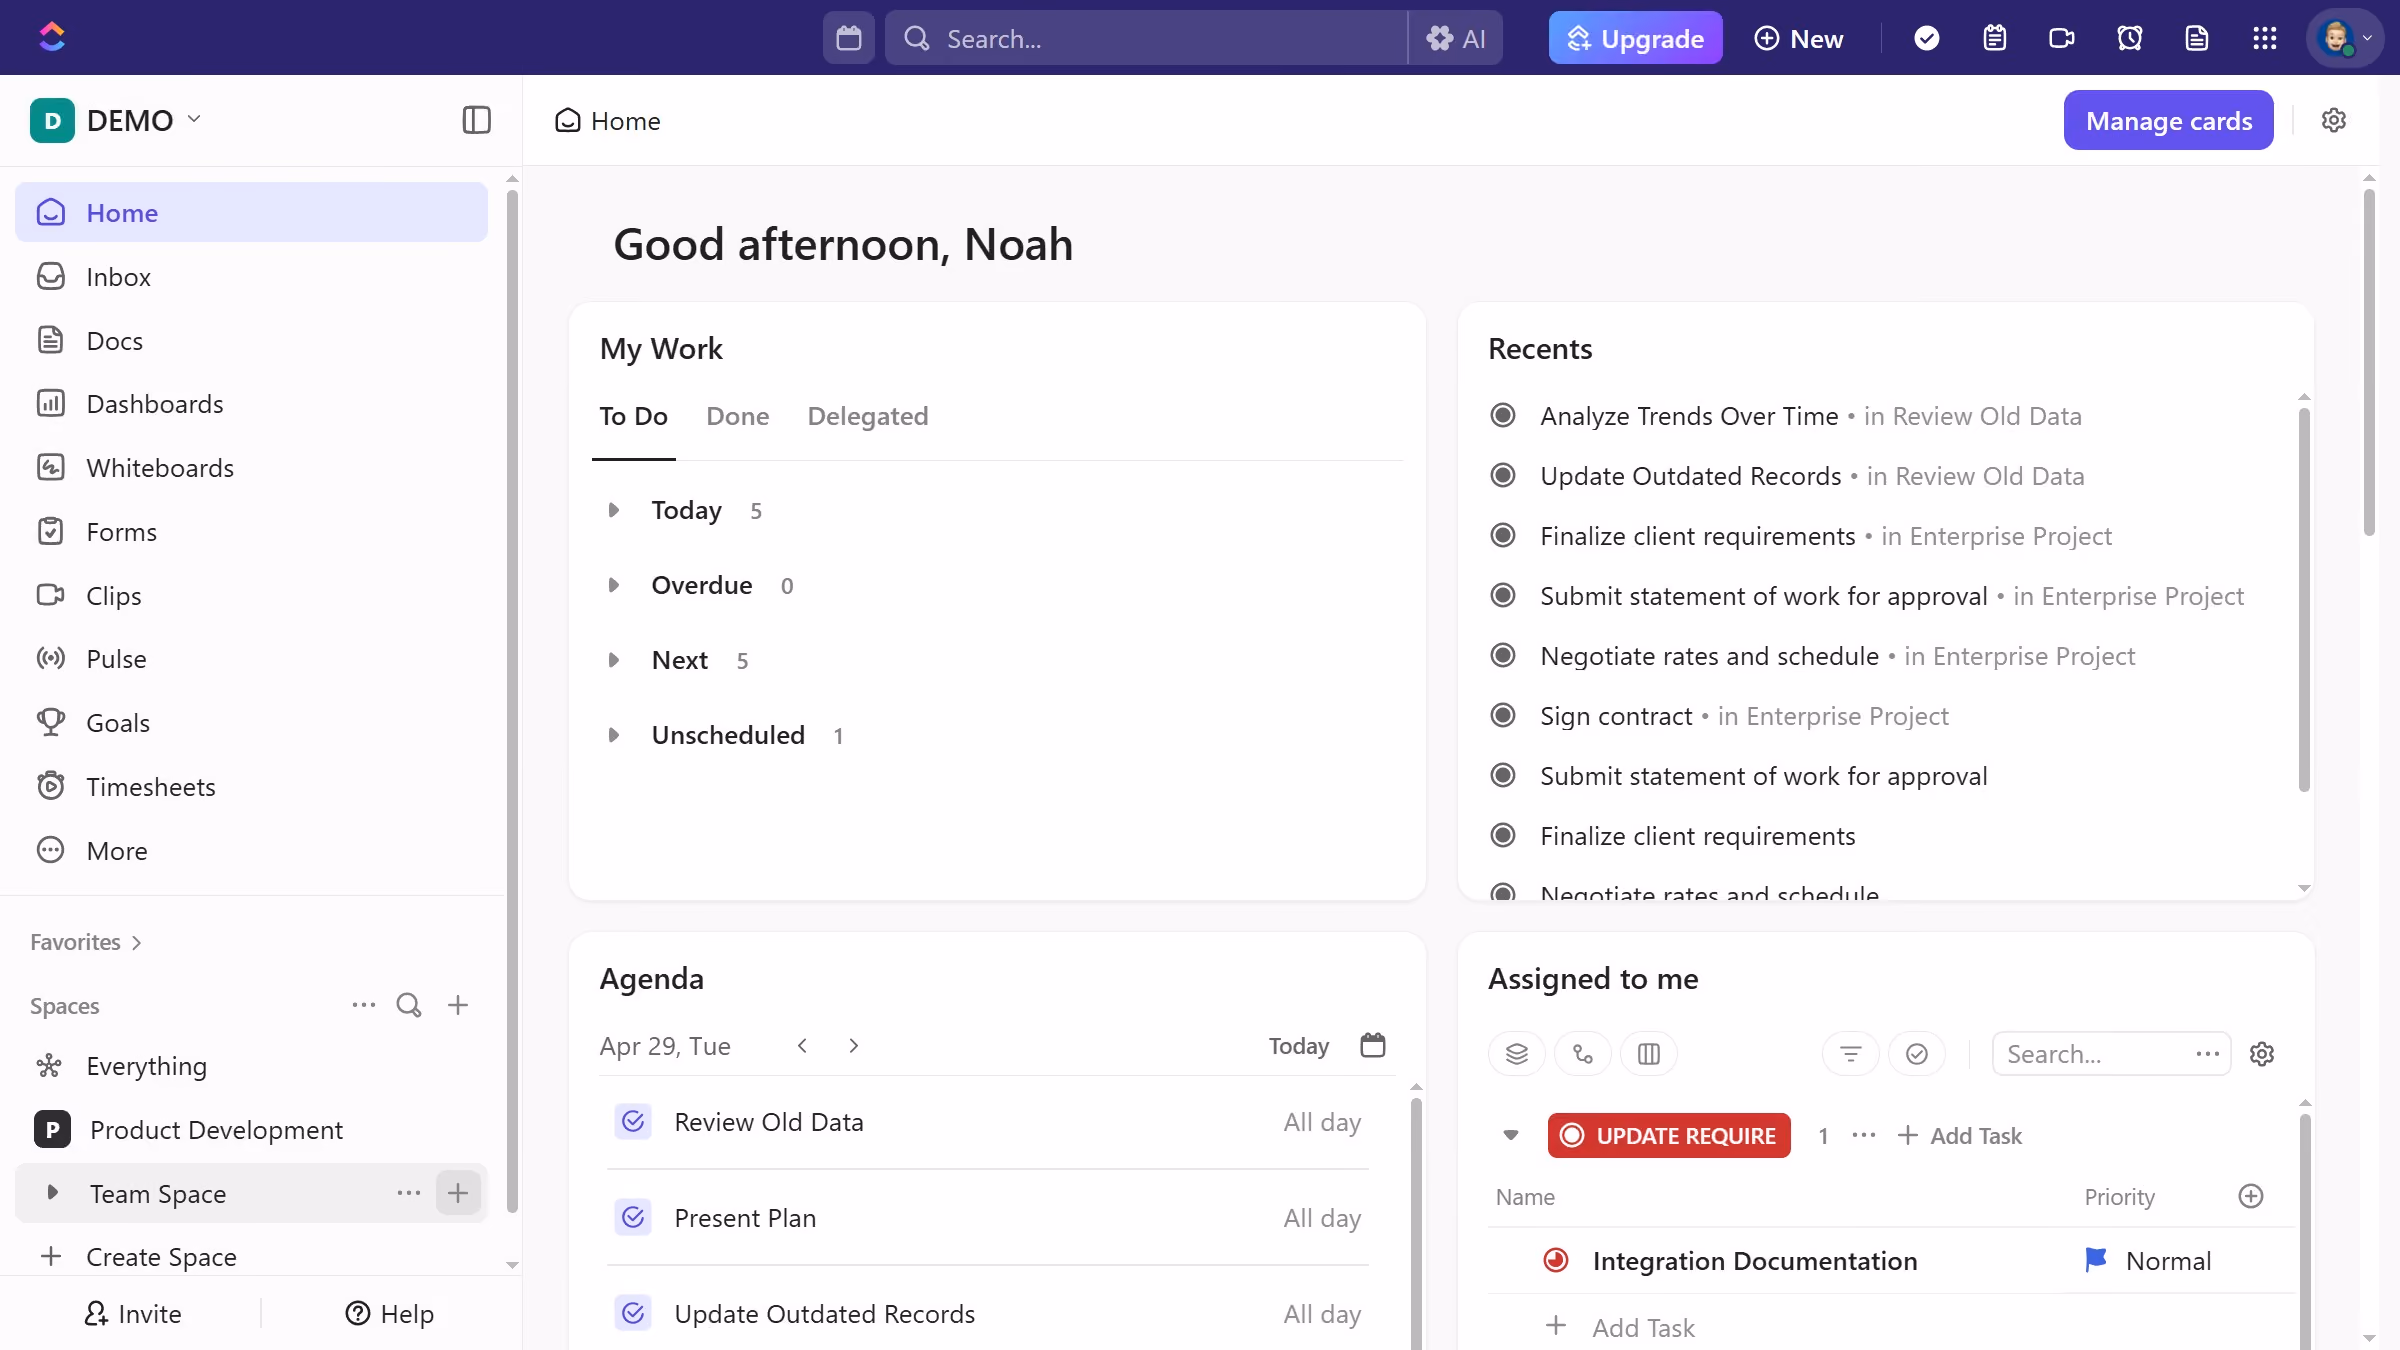Switch to the Done tab
The image size is (2400, 1350).
coord(738,416)
